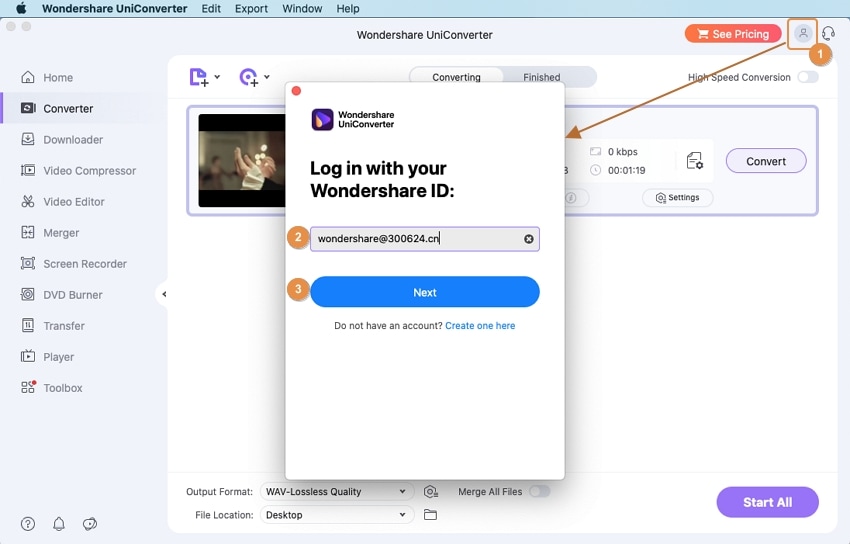This screenshot has height=544, width=850.
Task: Click the Create one here link
Action: click(480, 326)
